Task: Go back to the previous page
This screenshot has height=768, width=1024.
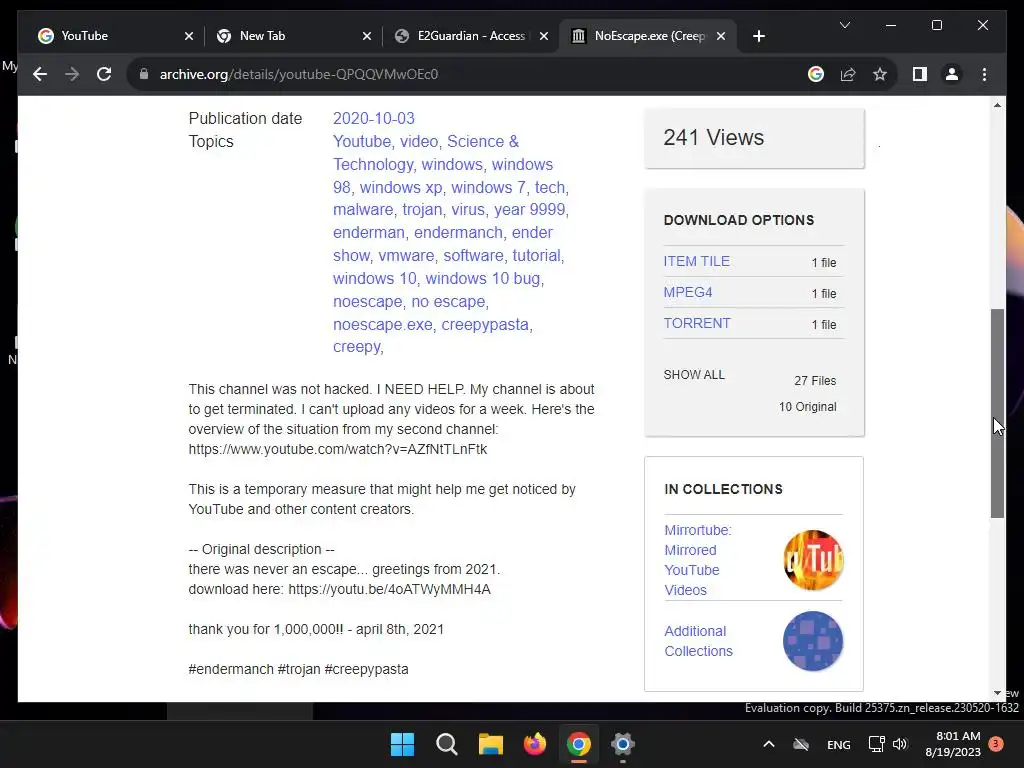Action: pos(40,74)
